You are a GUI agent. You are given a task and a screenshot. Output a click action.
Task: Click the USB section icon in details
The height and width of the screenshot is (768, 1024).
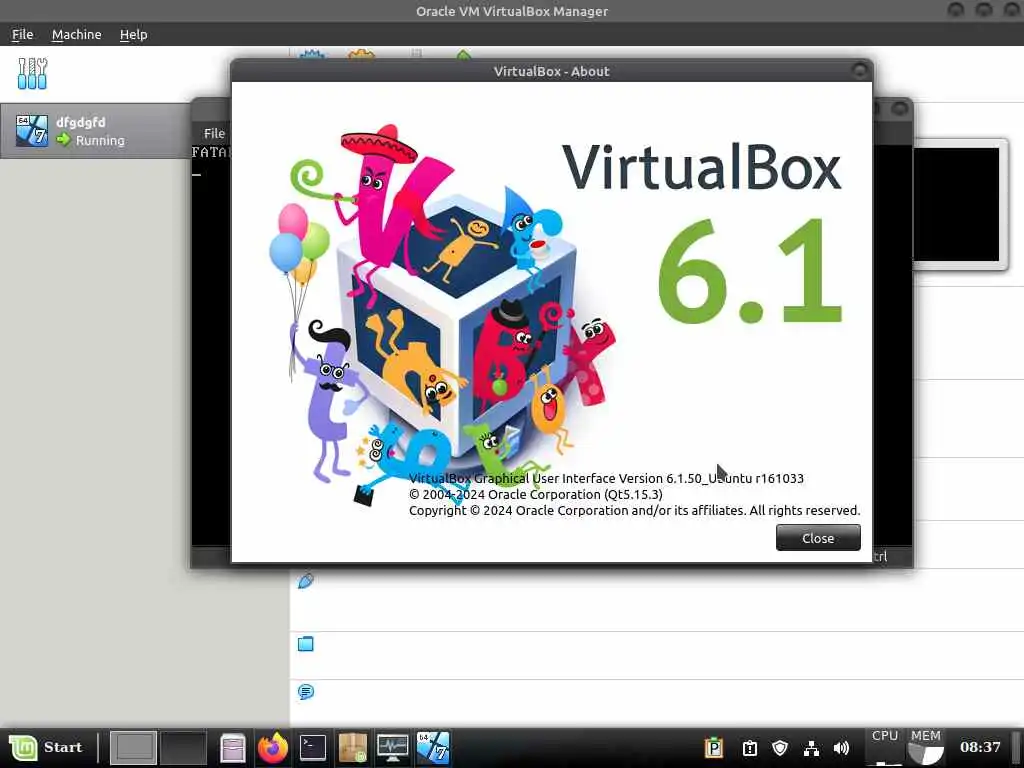[306, 581]
